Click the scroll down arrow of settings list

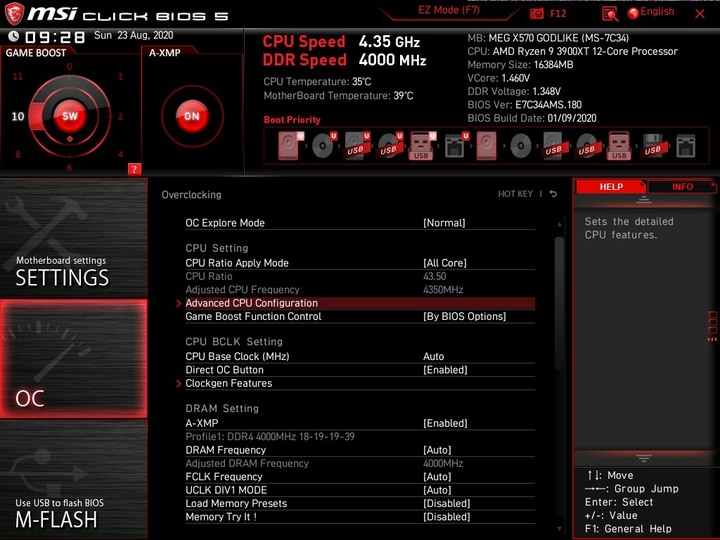pyautogui.click(x=559, y=529)
